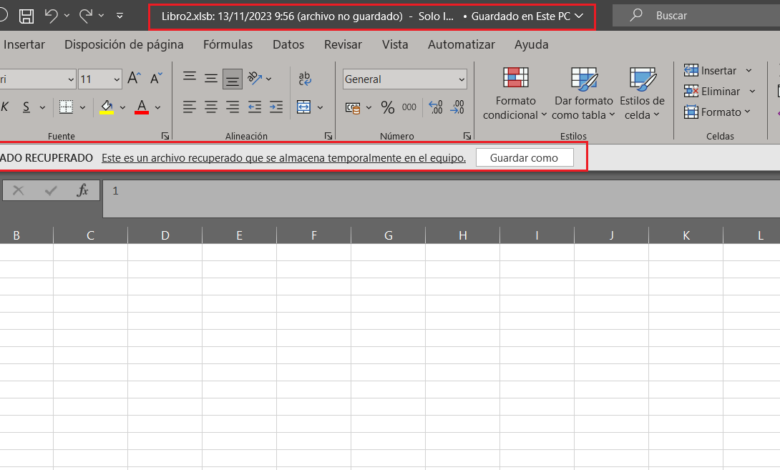Toggle italic K formatting

pyautogui.click(x=5, y=107)
